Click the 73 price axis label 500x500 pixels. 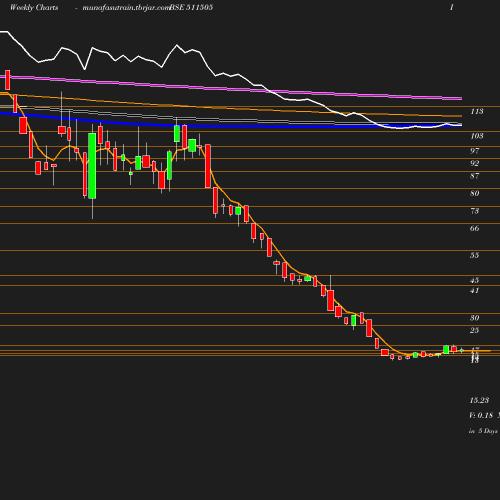click(475, 211)
